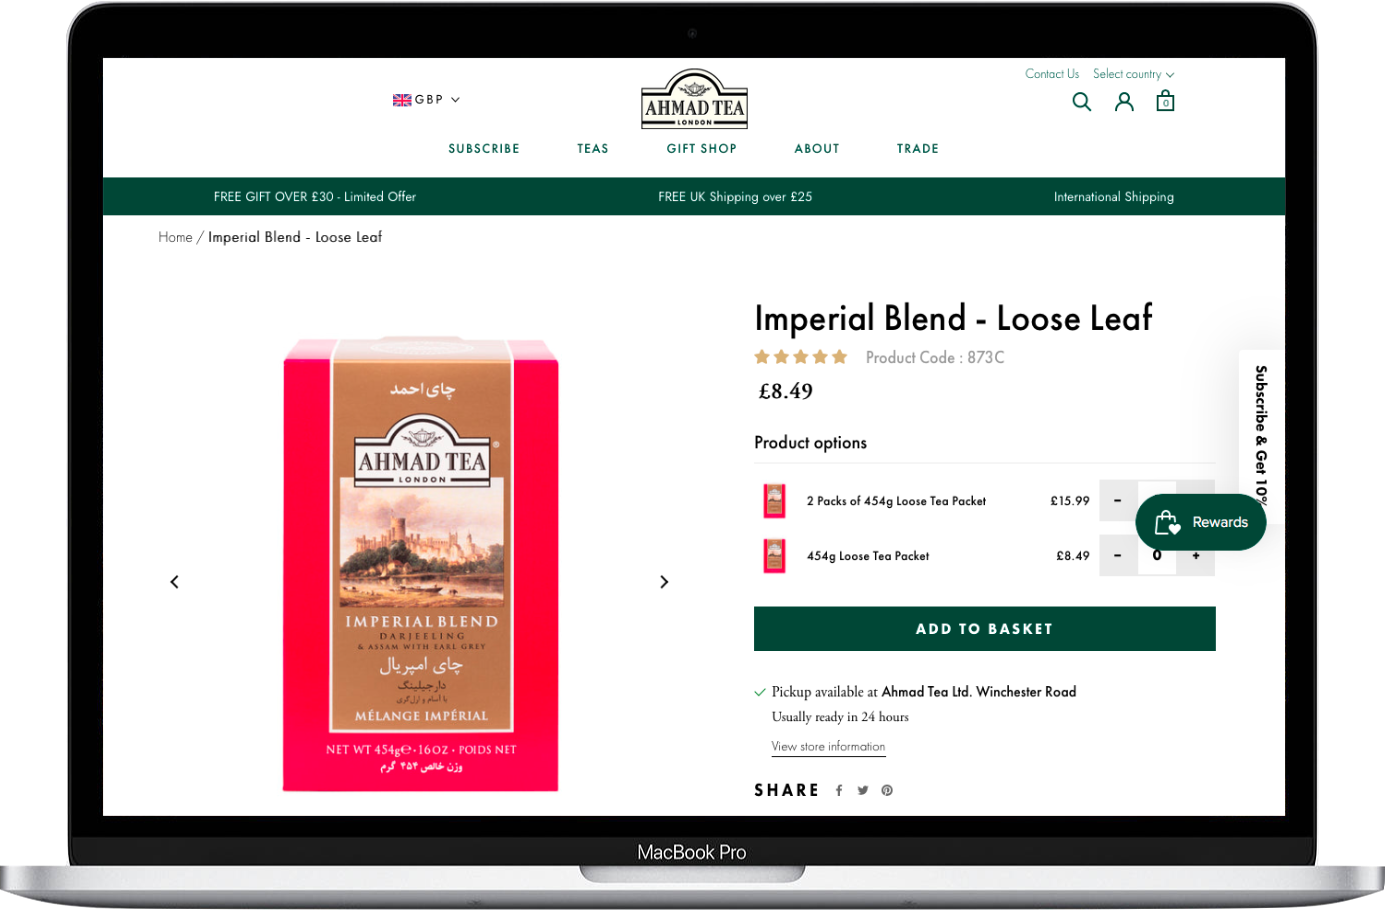Rate the product five stars
The image size is (1385, 910).
(841, 356)
